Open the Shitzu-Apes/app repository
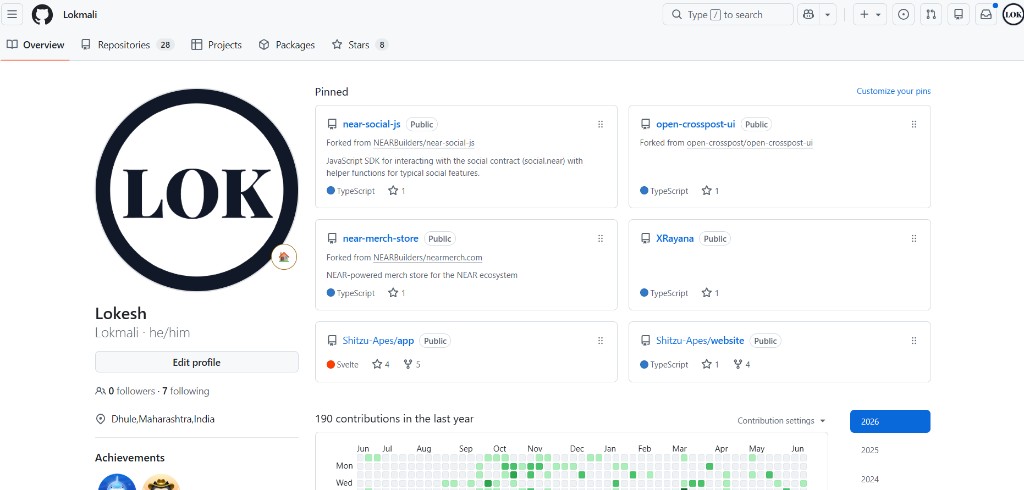This screenshot has height=490, width=1024. 378,340
